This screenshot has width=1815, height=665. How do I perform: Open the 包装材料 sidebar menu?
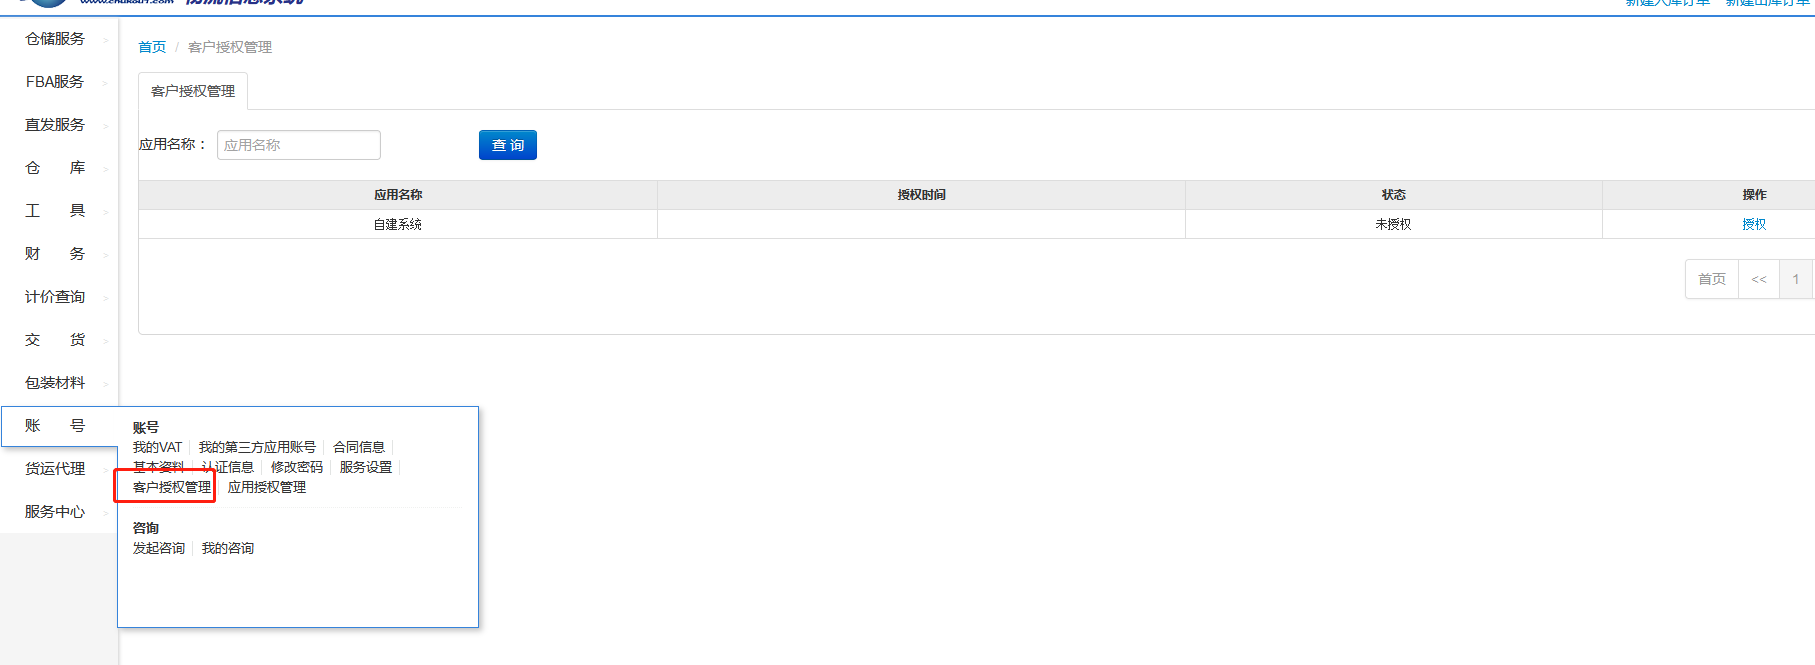[x=55, y=383]
